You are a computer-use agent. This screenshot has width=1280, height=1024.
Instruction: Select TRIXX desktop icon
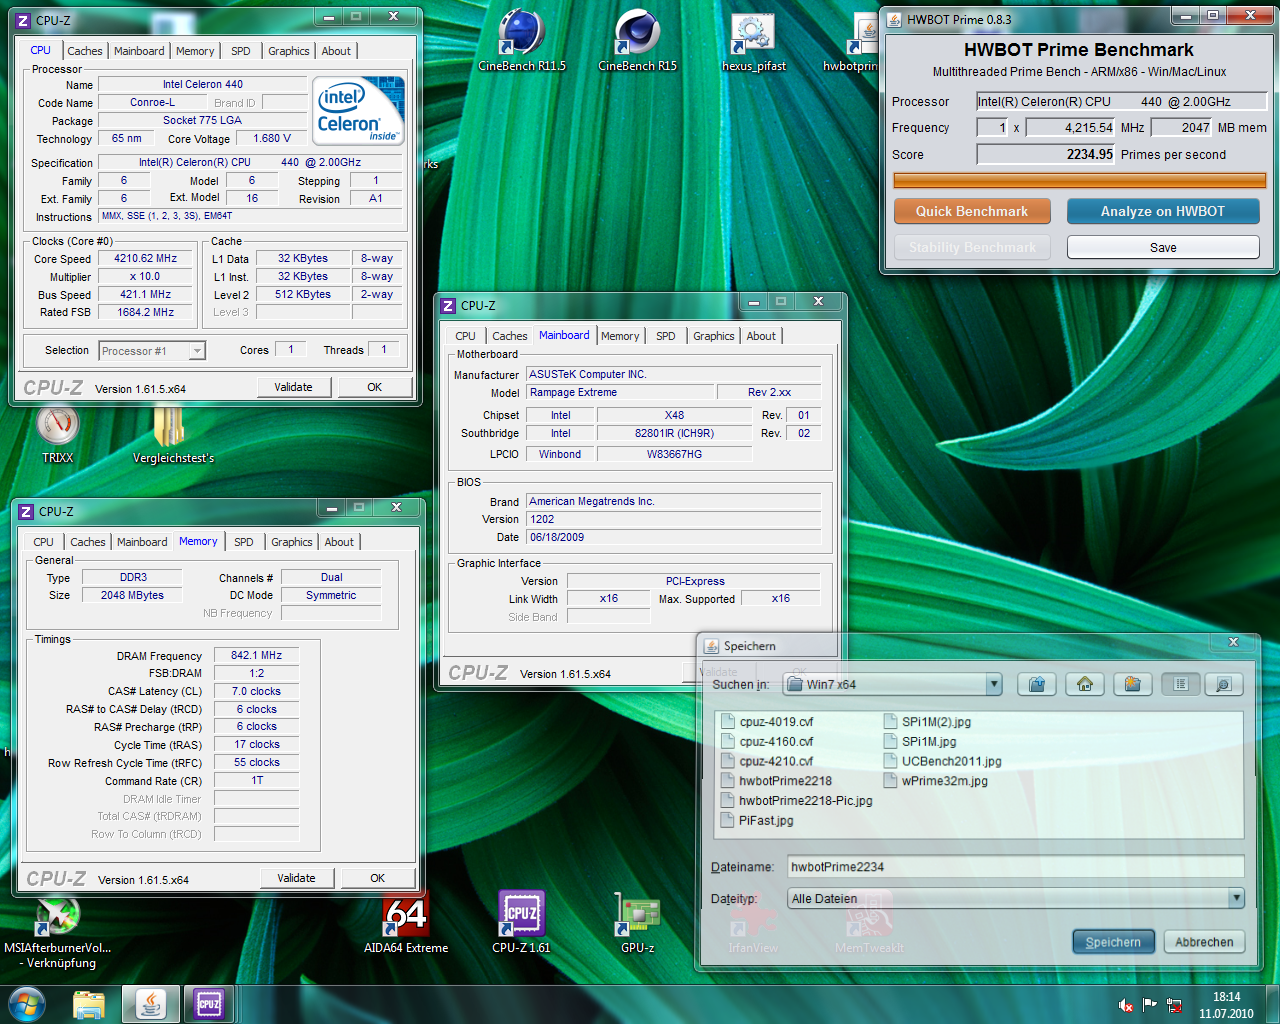(58, 435)
